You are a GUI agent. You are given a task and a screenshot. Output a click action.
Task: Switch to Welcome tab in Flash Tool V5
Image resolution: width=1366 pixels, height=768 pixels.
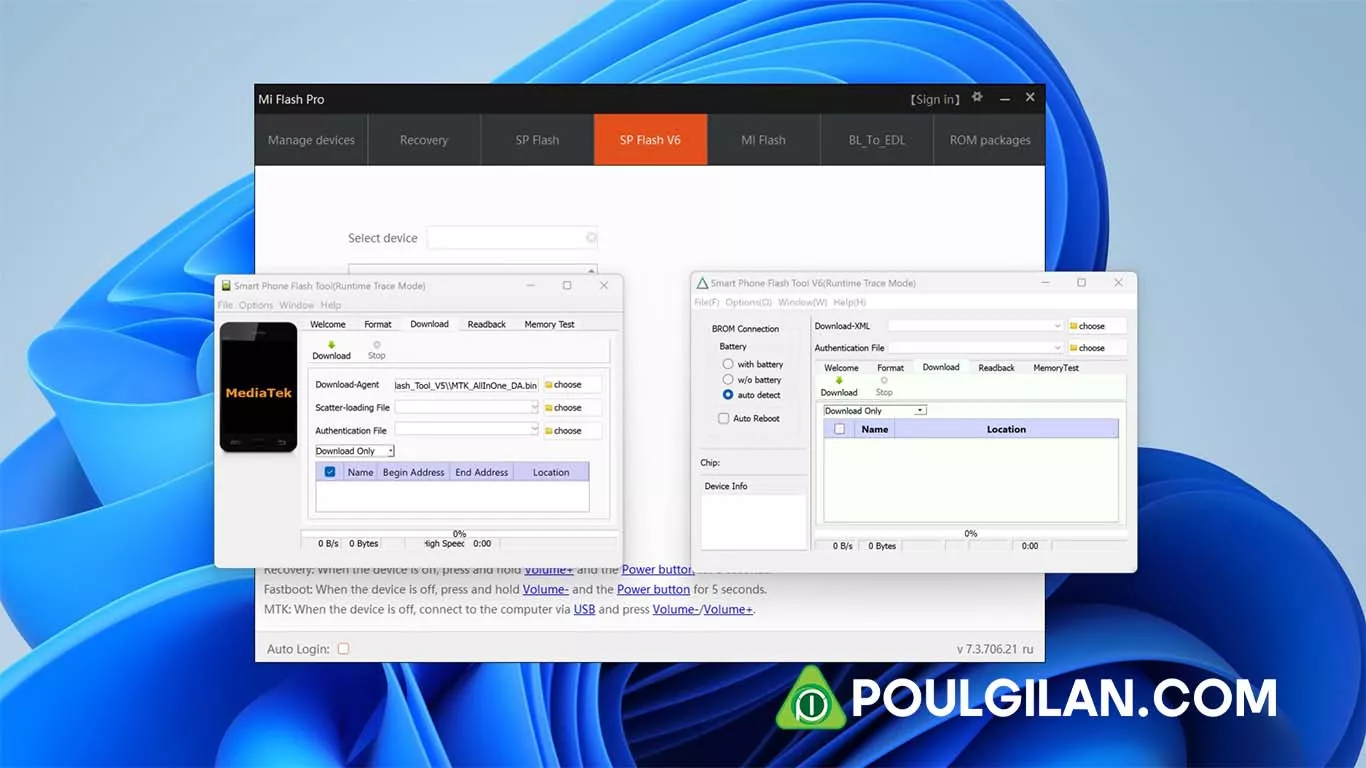point(328,324)
